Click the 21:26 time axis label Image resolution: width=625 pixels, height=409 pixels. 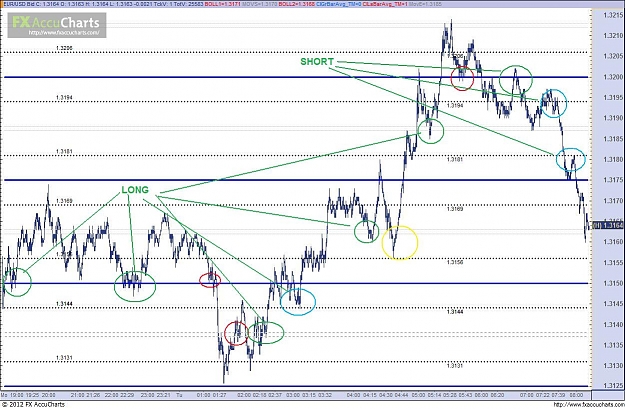(95, 395)
